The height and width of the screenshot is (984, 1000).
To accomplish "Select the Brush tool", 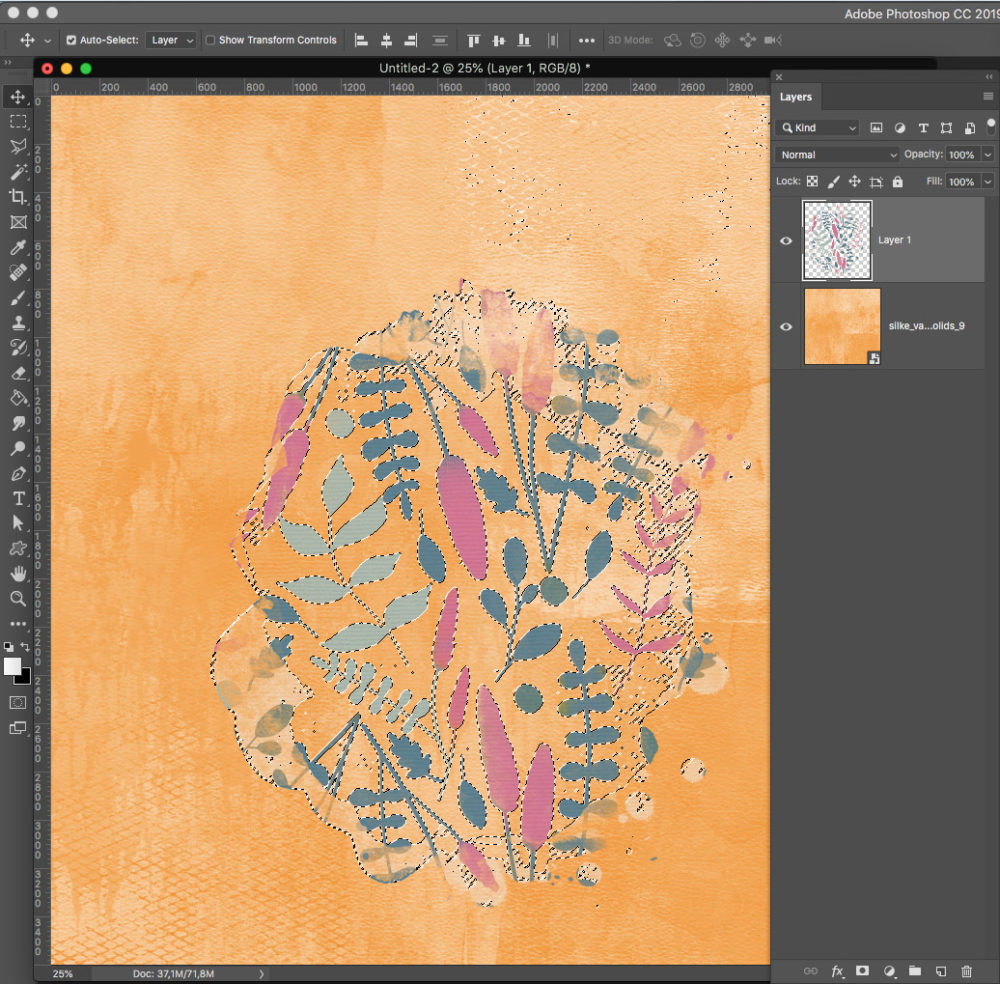I will [x=18, y=298].
